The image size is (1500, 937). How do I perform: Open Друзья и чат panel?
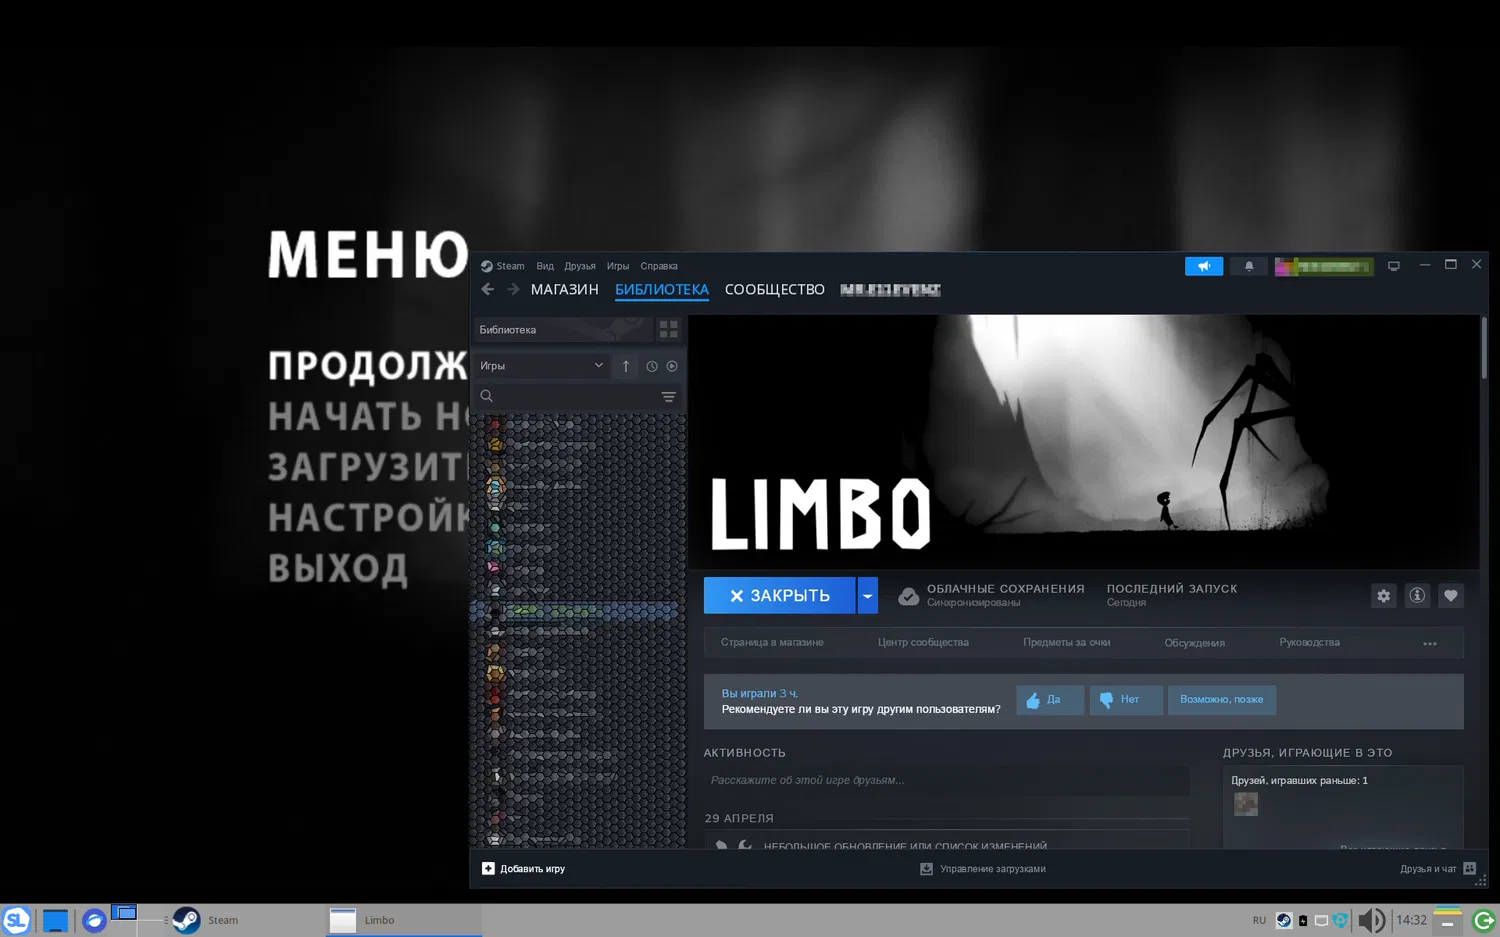click(x=1438, y=869)
